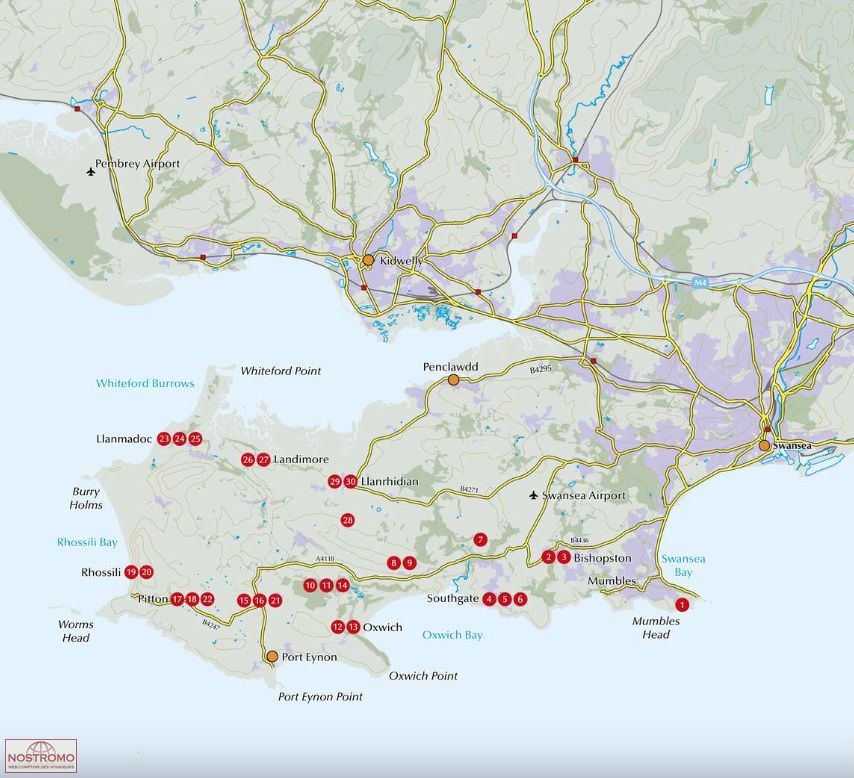Select the orange Port Eynon town marker
Image resolution: width=854 pixels, height=778 pixels.
click(272, 656)
